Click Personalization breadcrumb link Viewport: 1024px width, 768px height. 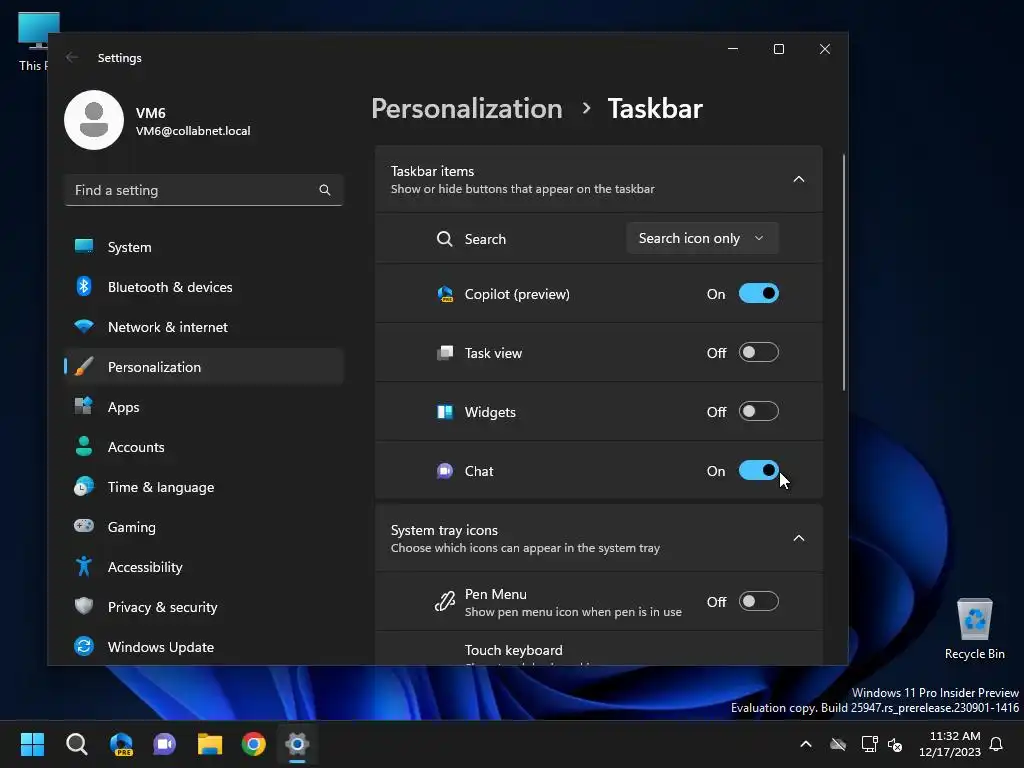tap(466, 108)
